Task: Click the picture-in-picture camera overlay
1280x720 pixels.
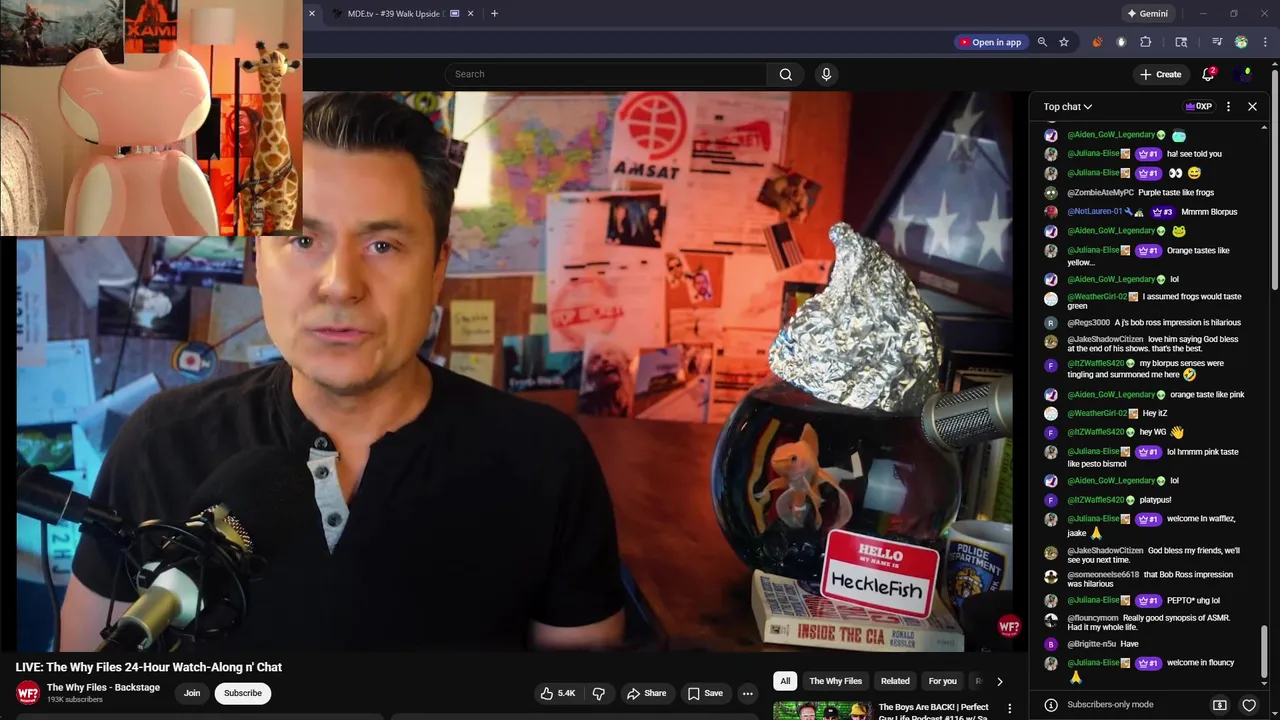Action: pyautogui.click(x=151, y=118)
